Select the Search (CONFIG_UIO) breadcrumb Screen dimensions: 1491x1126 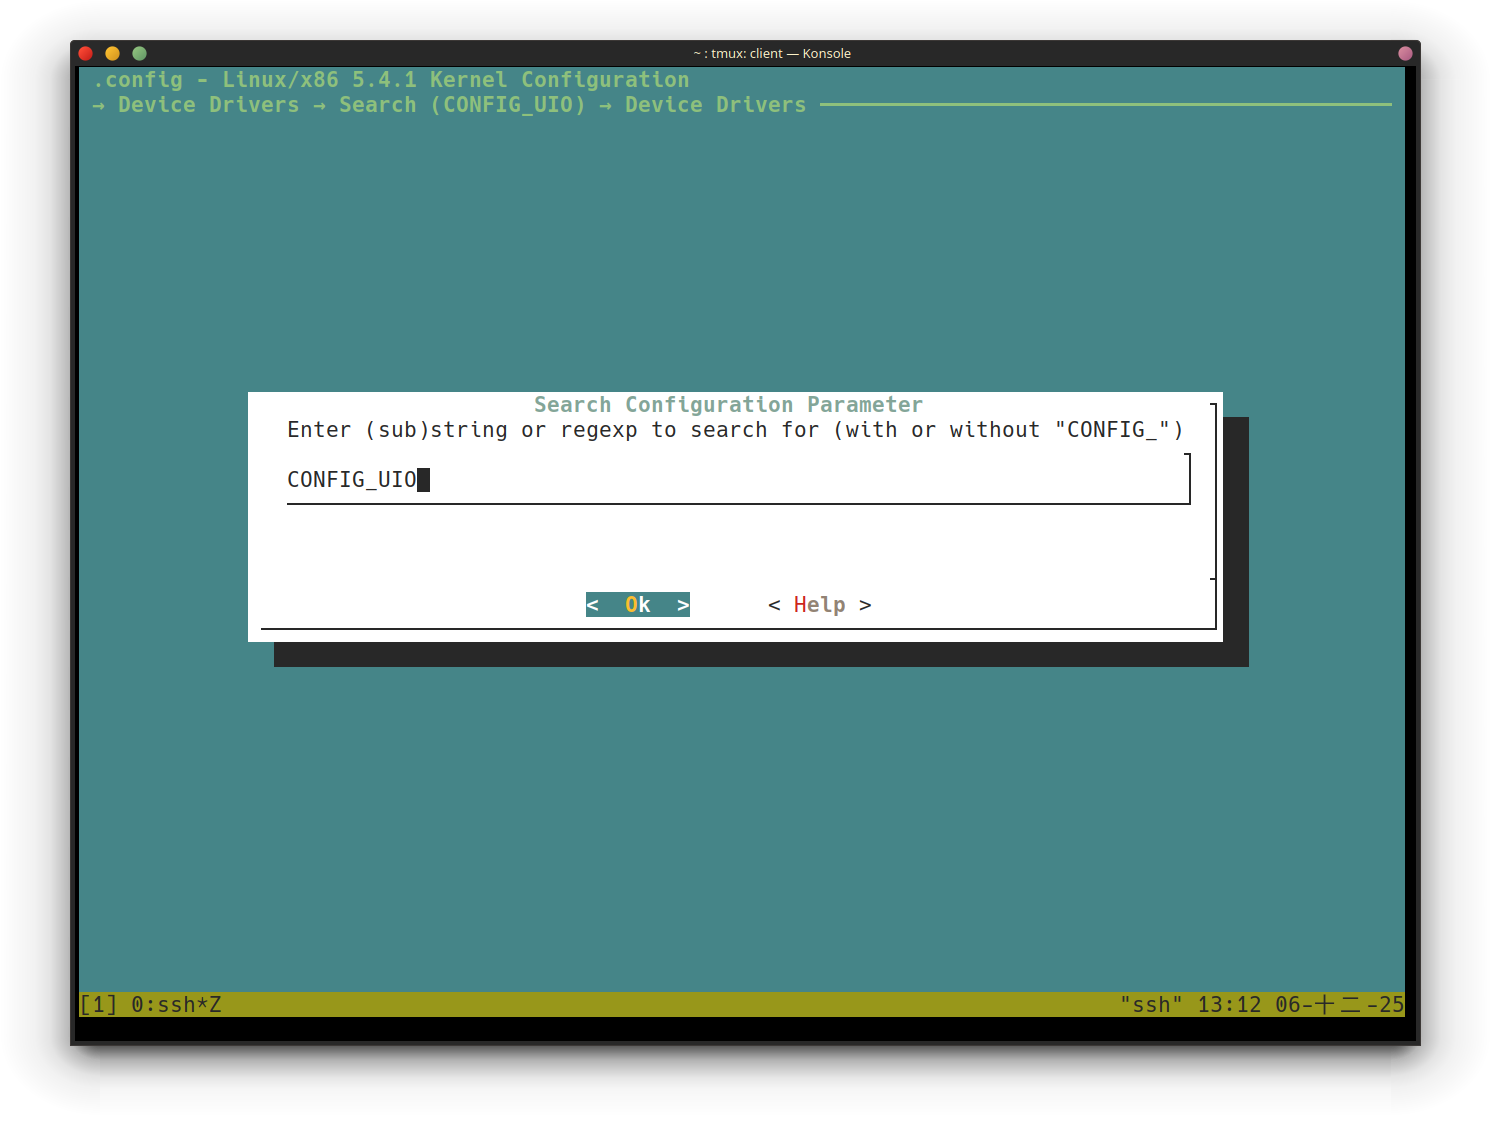click(462, 105)
